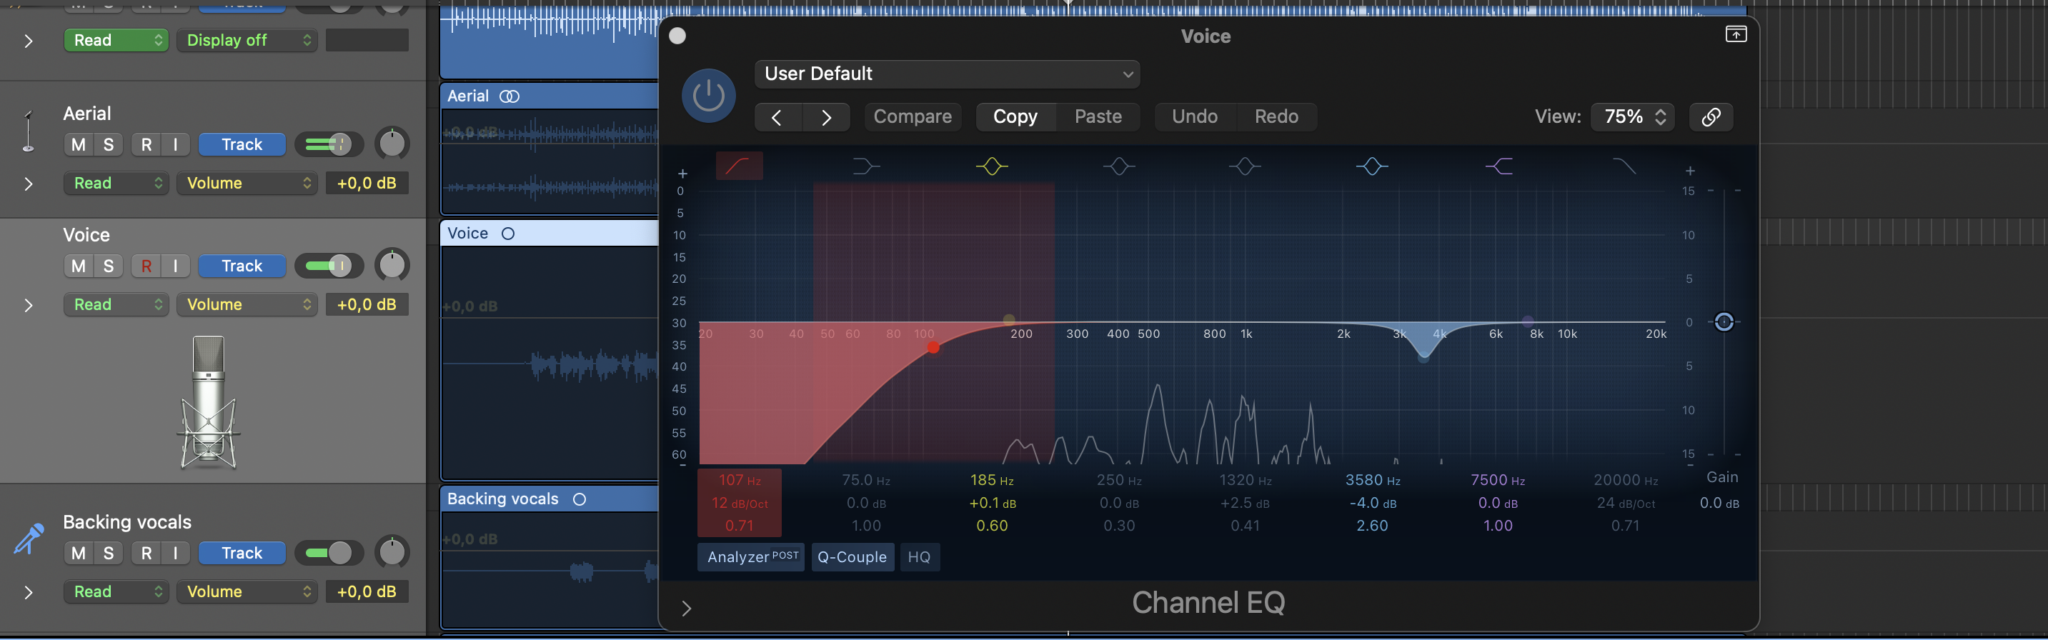2048x640 pixels.
Task: Select the high shelf band icon
Action: point(1498,166)
